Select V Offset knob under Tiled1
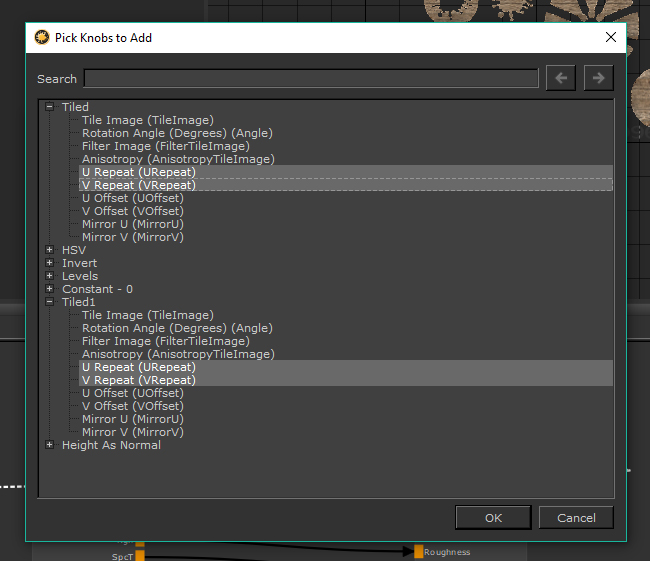The height and width of the screenshot is (561, 650). point(132,406)
